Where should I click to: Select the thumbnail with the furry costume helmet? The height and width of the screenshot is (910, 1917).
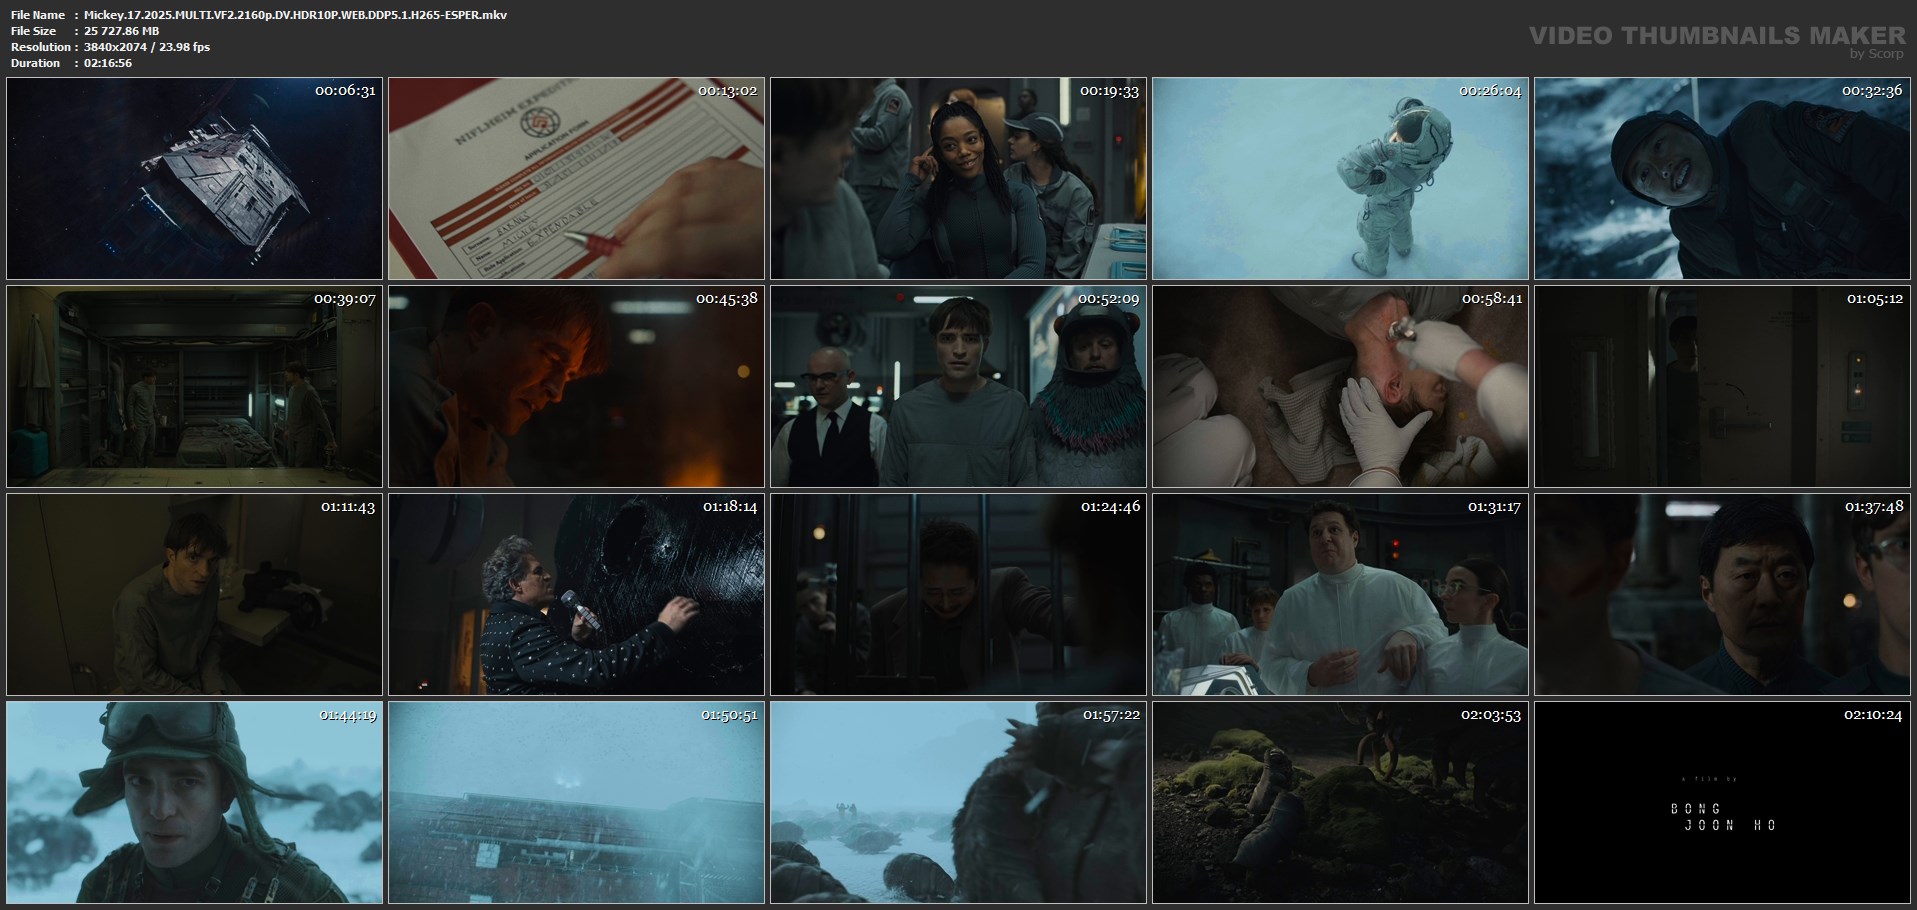pyautogui.click(x=958, y=386)
